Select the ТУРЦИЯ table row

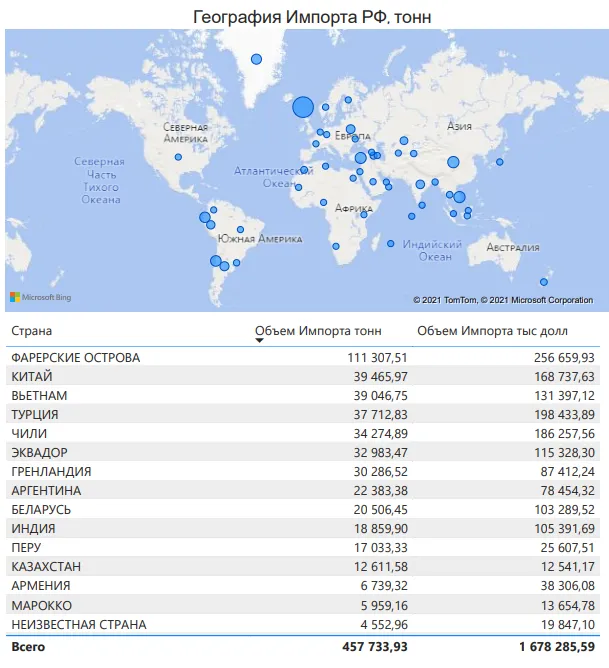pyautogui.click(x=34, y=414)
